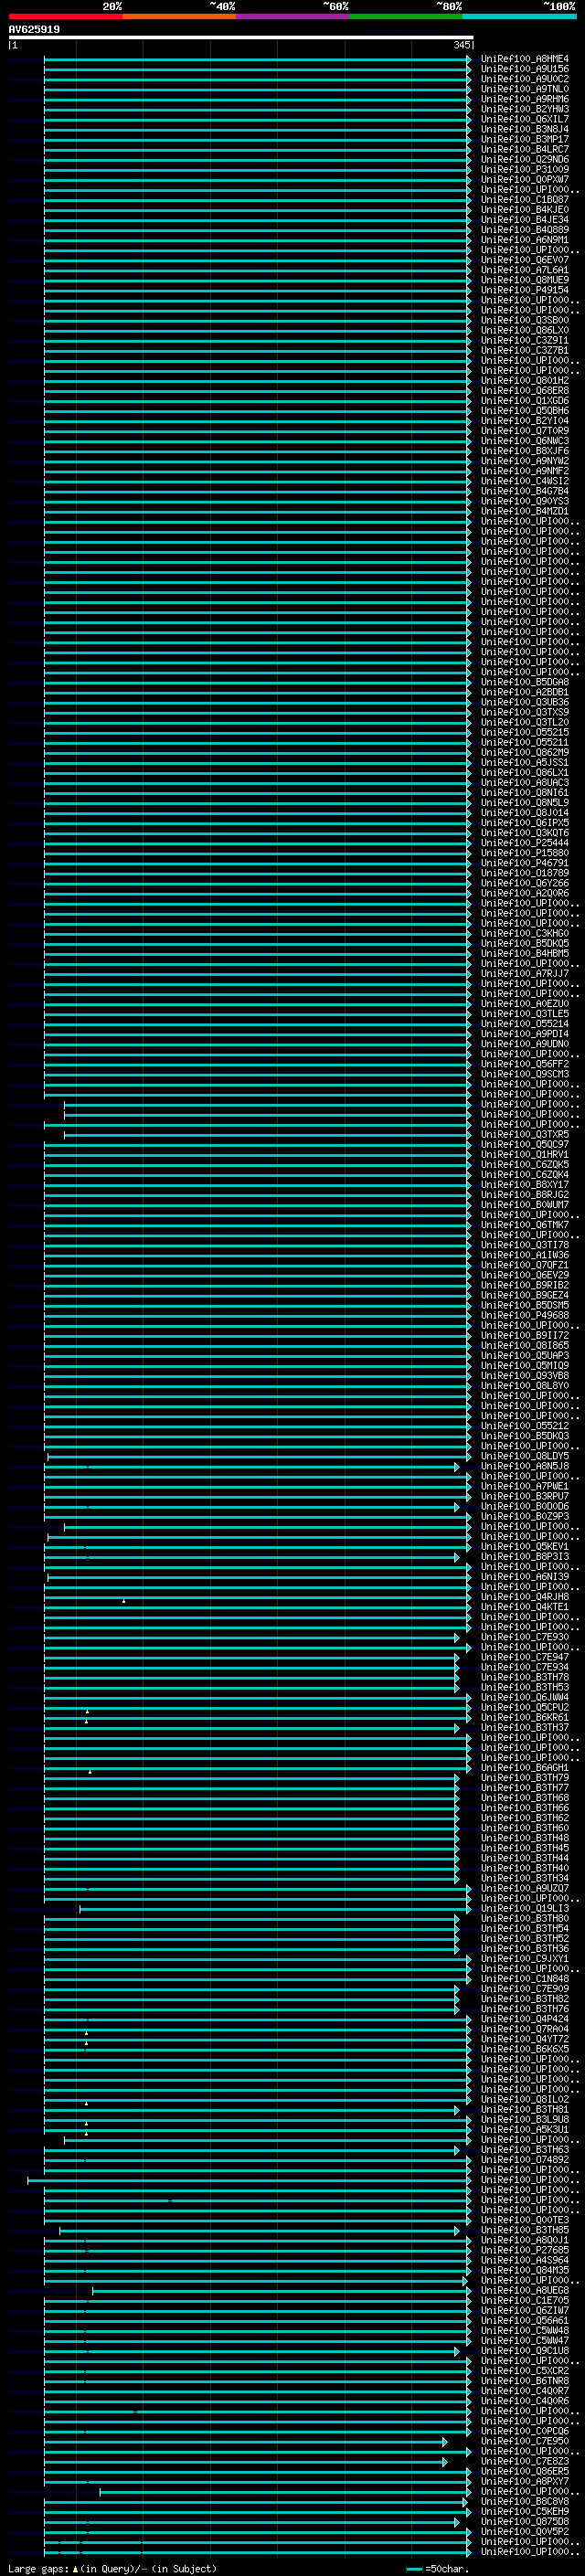
Task: Select hit UniRef100_Q6TMK7
Action: pyautogui.click(x=525, y=1225)
